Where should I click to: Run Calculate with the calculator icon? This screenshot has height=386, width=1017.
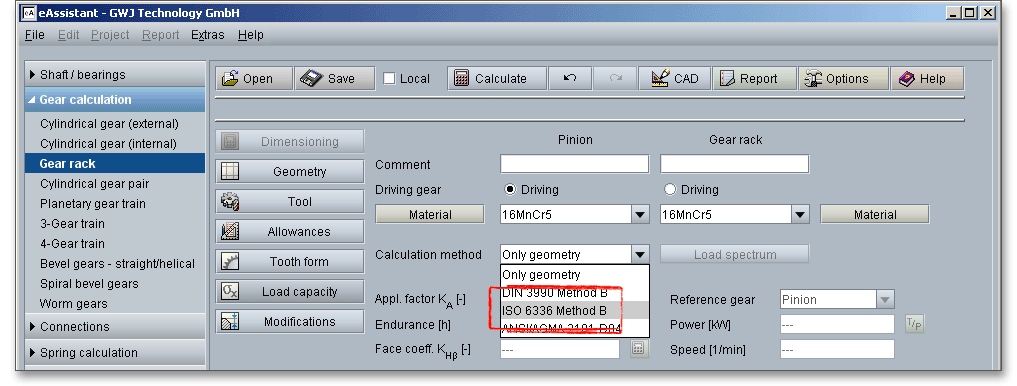point(490,78)
